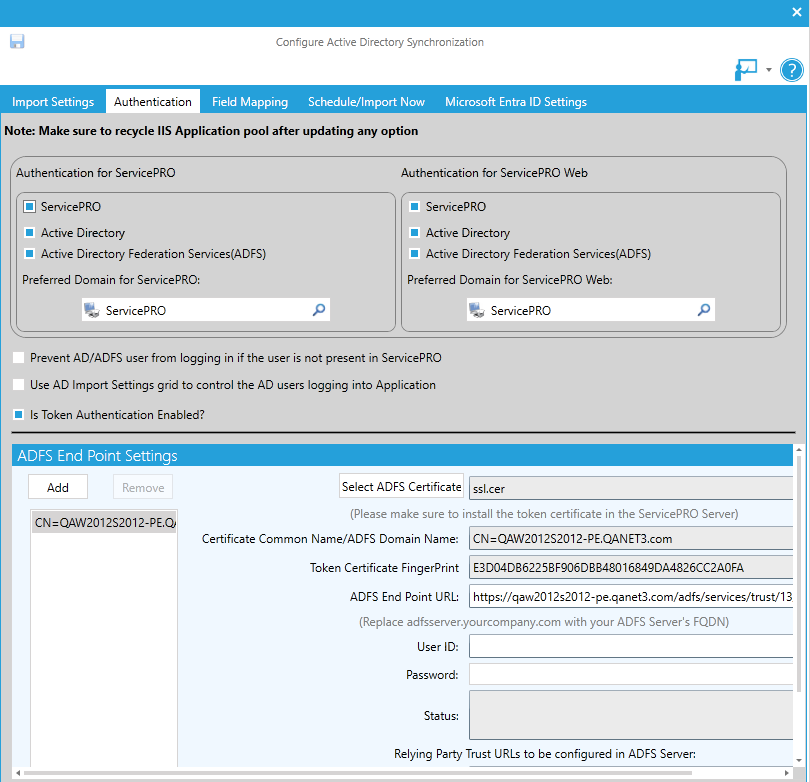Screen dimensions: 810x782
Task: Select the Authentication tab
Action: coord(153,101)
